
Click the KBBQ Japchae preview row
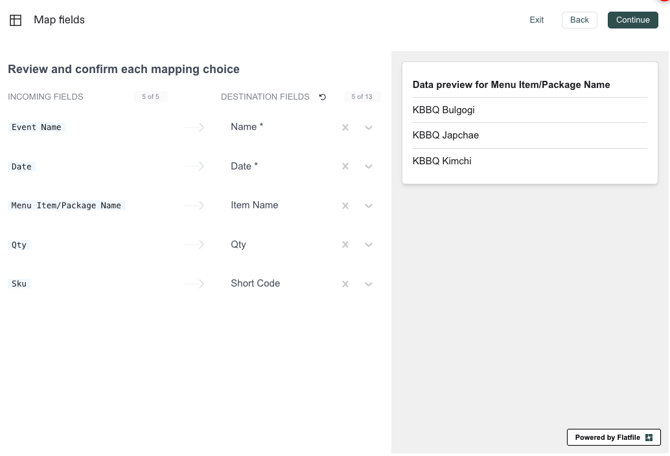click(x=446, y=135)
